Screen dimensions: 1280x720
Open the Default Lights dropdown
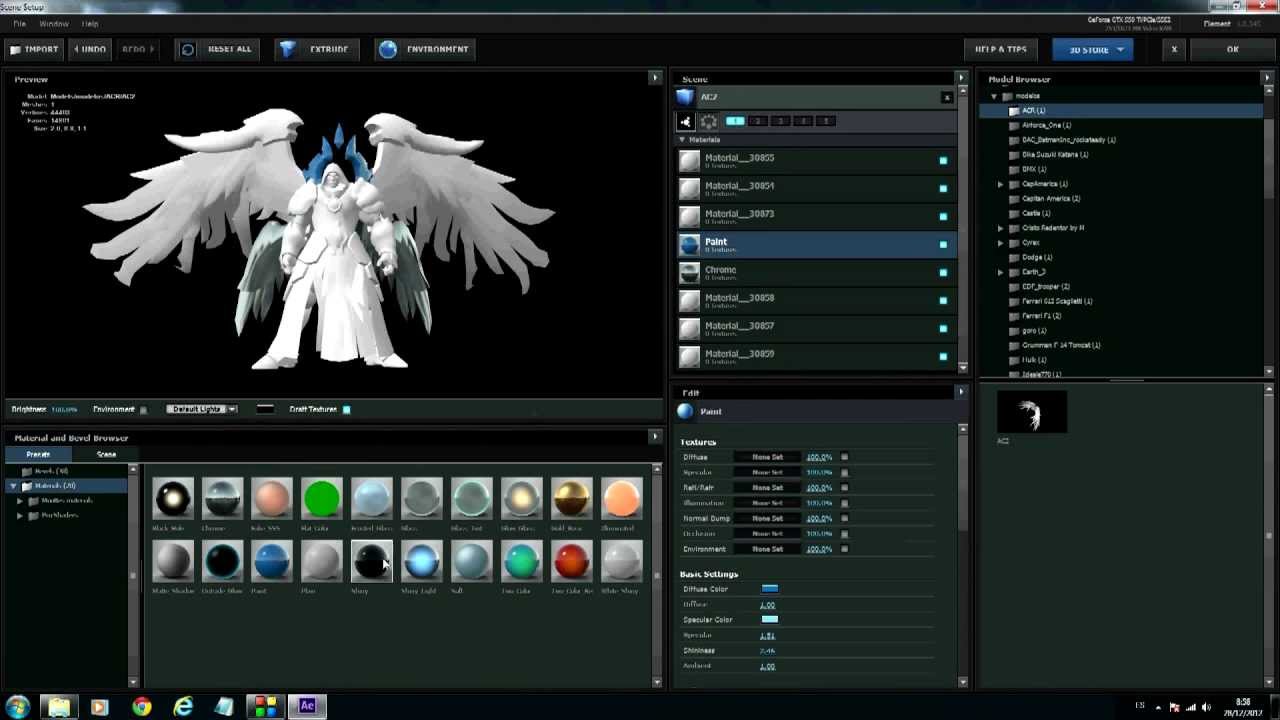tap(202, 409)
